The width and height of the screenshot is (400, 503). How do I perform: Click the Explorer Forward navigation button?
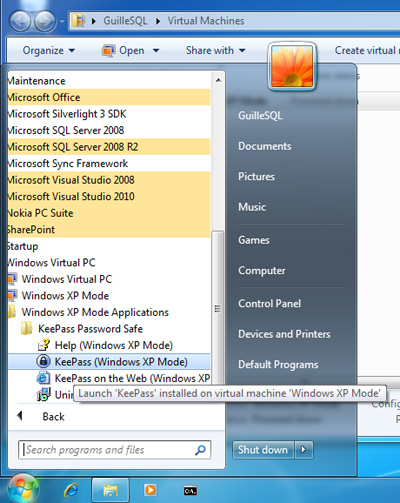[x=45, y=21]
